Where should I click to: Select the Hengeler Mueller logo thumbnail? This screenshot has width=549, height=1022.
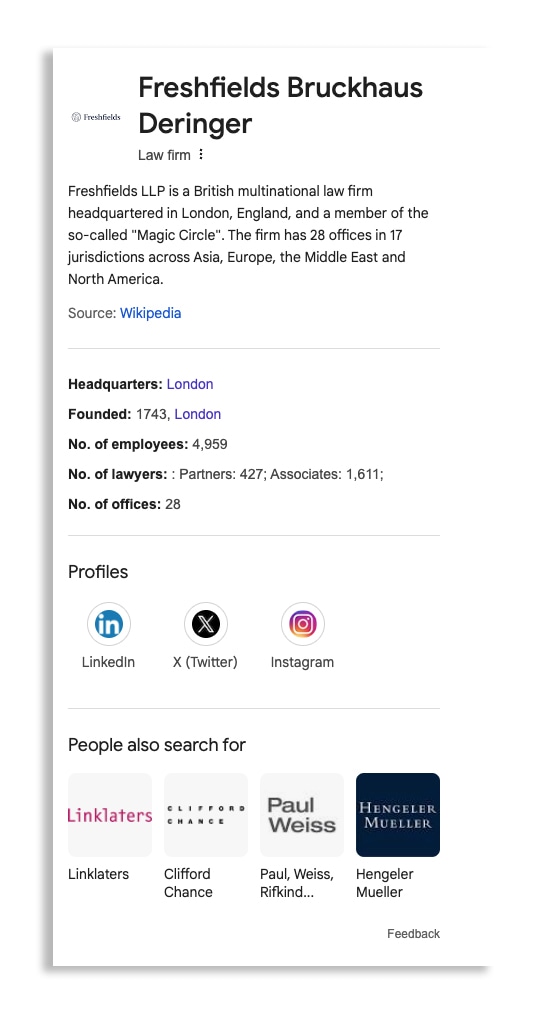point(398,815)
